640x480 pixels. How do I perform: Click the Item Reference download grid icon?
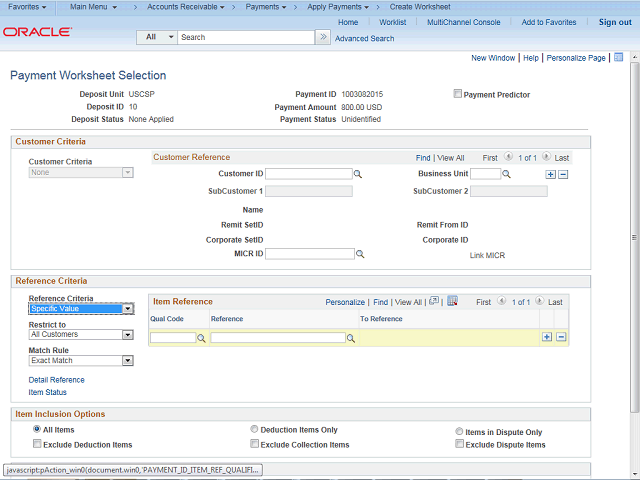[452, 301]
